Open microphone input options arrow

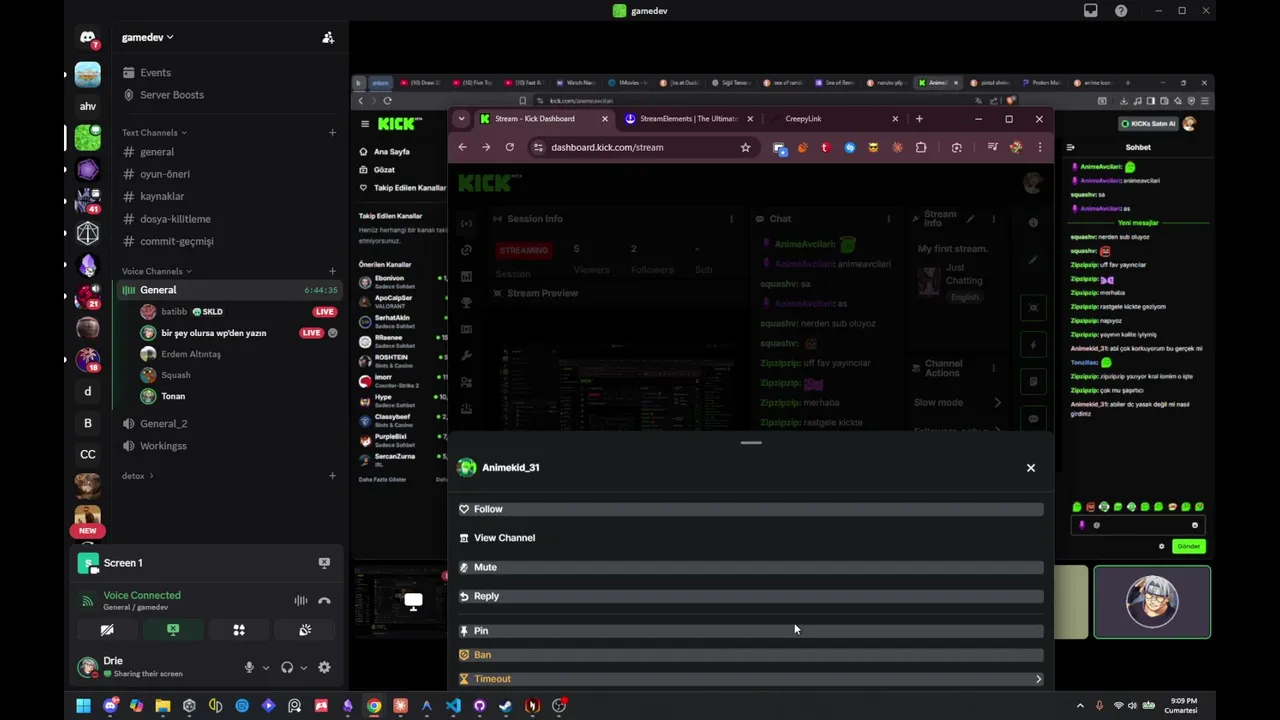click(265, 667)
